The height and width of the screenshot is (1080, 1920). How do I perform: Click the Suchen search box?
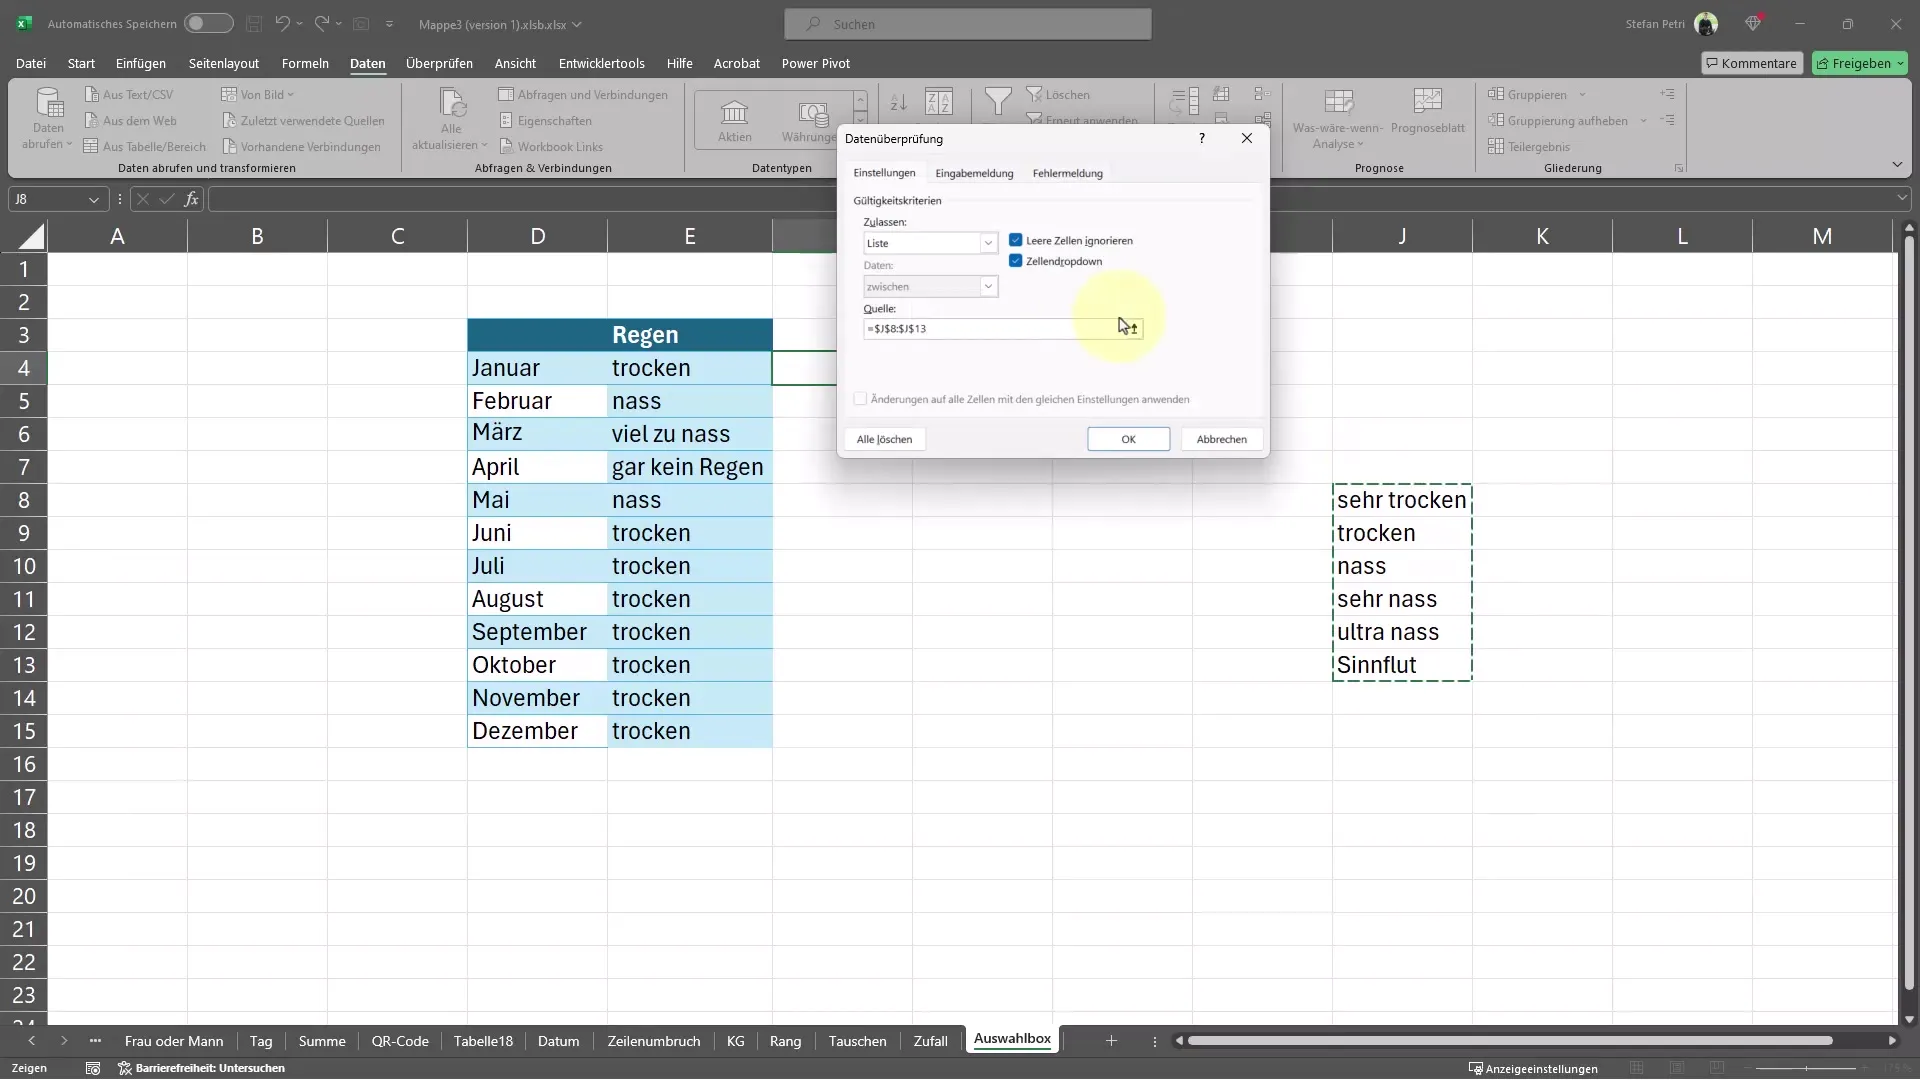pos(968,24)
